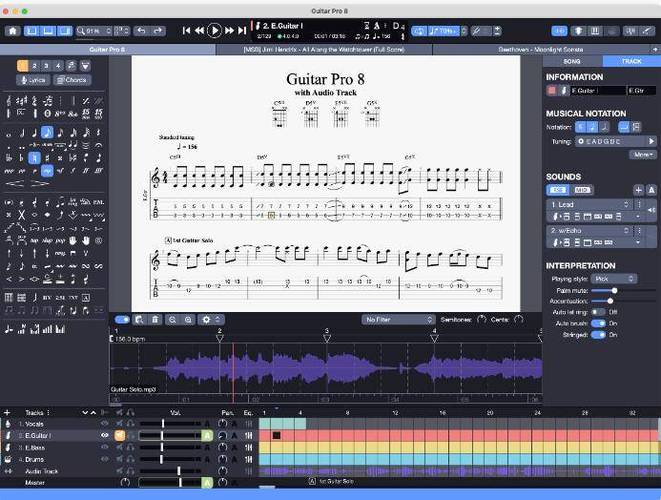Toggle visibility of the Vocals track
Screen dimensions: 661x500
pos(104,424)
